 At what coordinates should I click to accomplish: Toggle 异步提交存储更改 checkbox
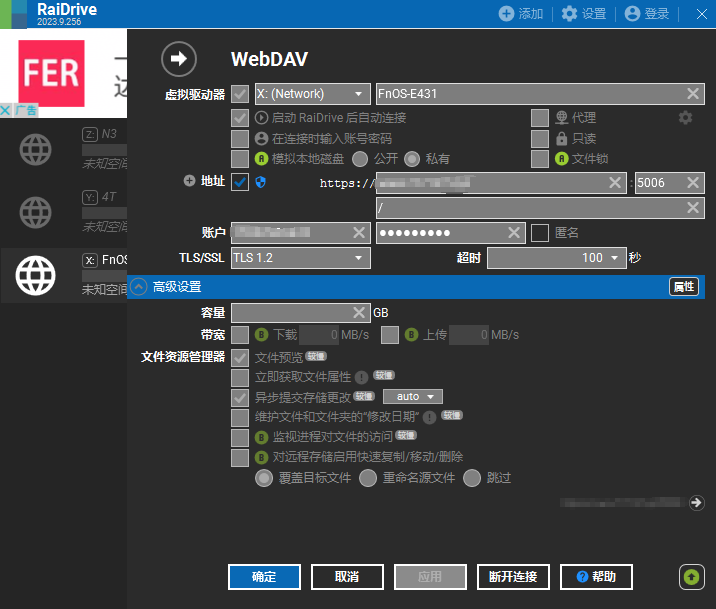coord(240,398)
